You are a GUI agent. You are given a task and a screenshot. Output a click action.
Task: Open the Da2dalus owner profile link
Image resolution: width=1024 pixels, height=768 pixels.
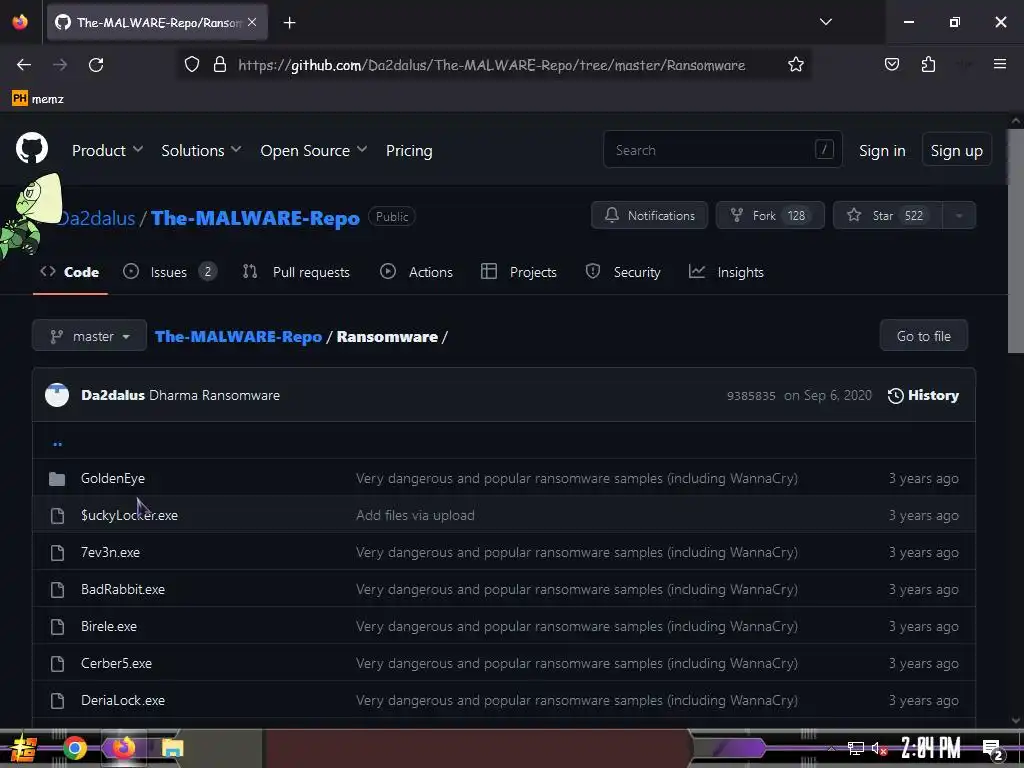(x=97, y=218)
